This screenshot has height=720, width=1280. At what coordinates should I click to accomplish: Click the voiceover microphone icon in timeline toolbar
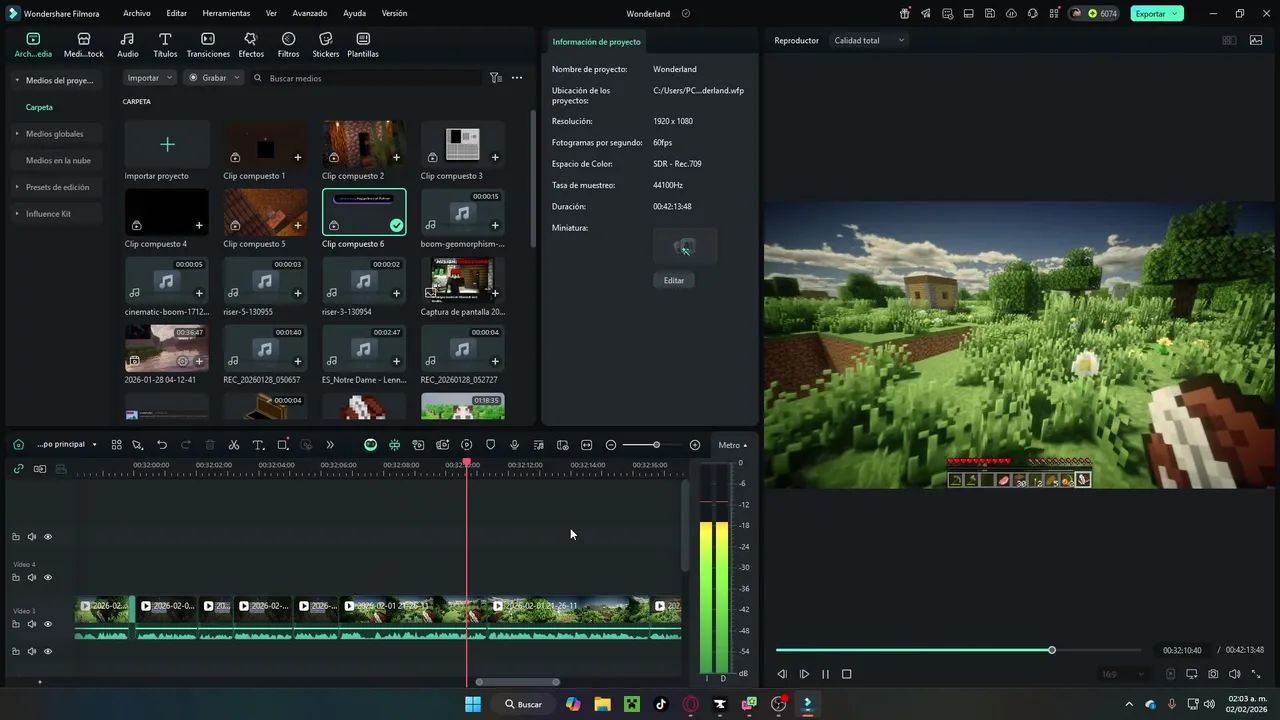click(x=514, y=445)
